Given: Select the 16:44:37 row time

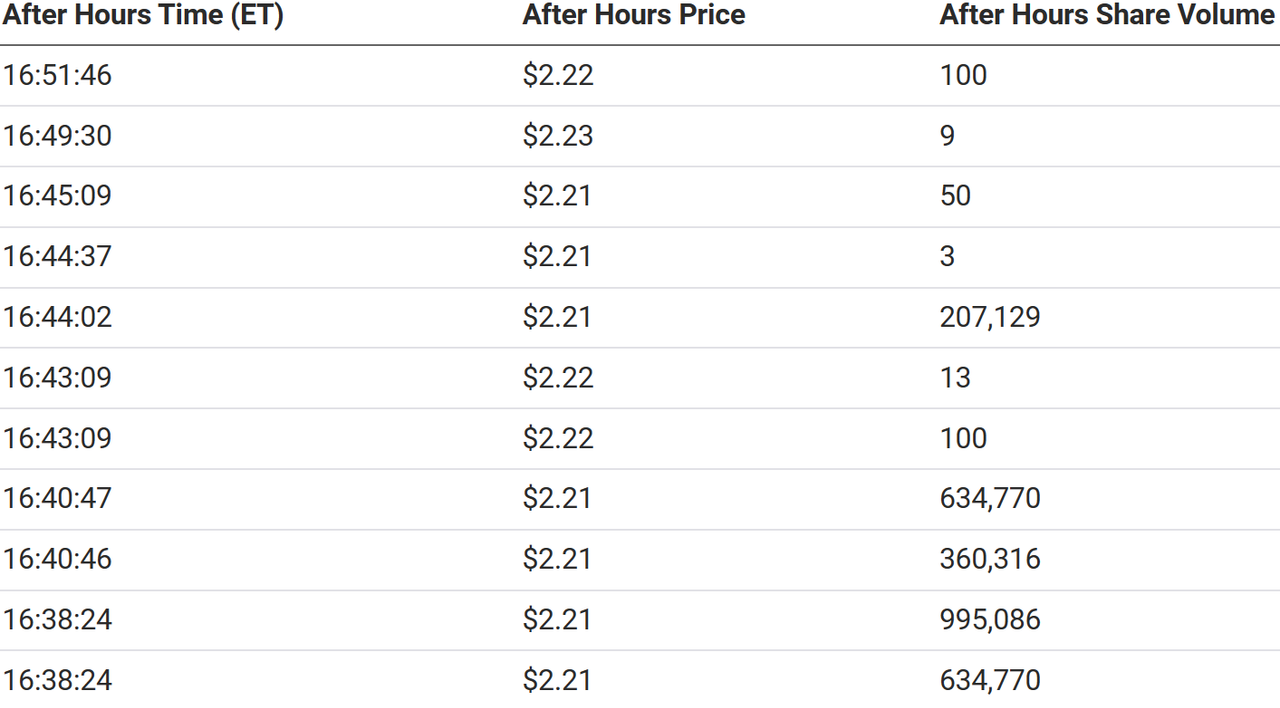Looking at the screenshot, I should [x=57, y=257].
